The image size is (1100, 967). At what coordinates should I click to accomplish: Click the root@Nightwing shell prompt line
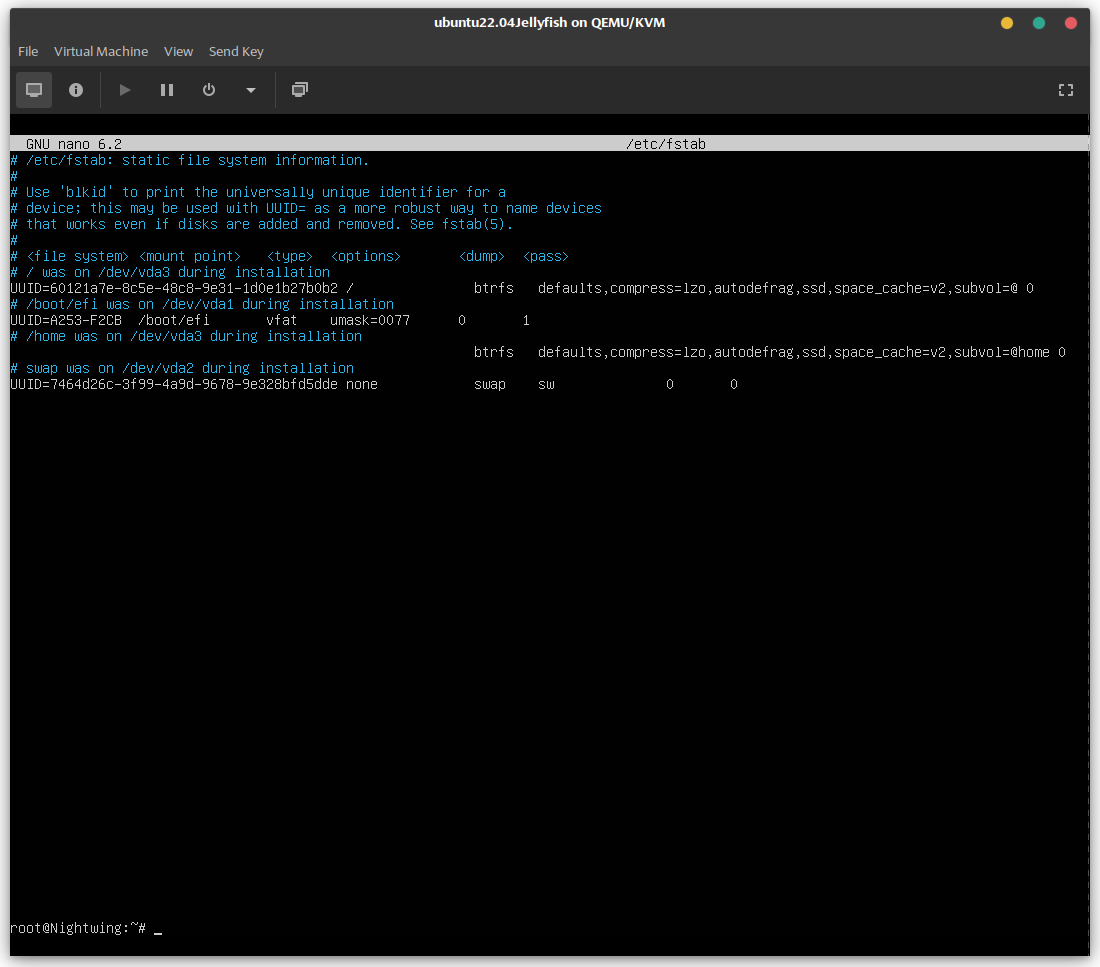point(80,928)
